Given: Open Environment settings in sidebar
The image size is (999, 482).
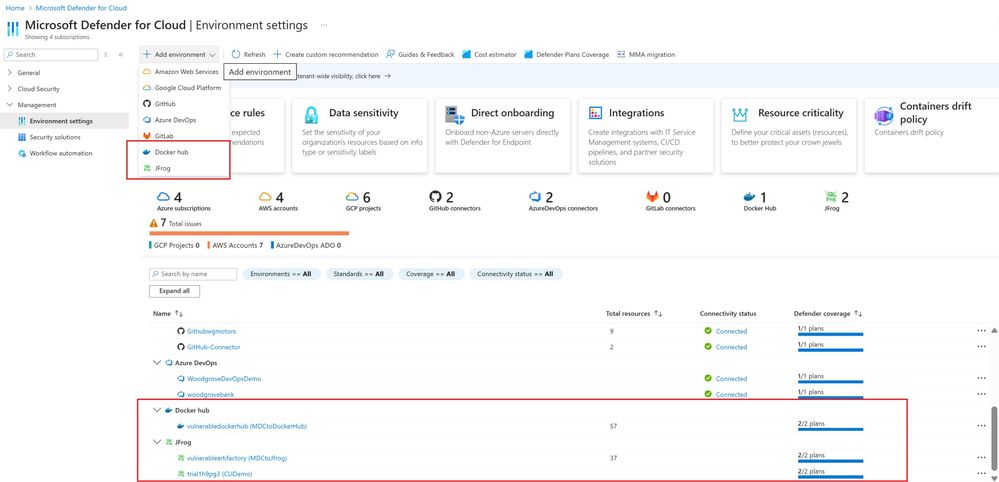Looking at the screenshot, I should (61, 121).
